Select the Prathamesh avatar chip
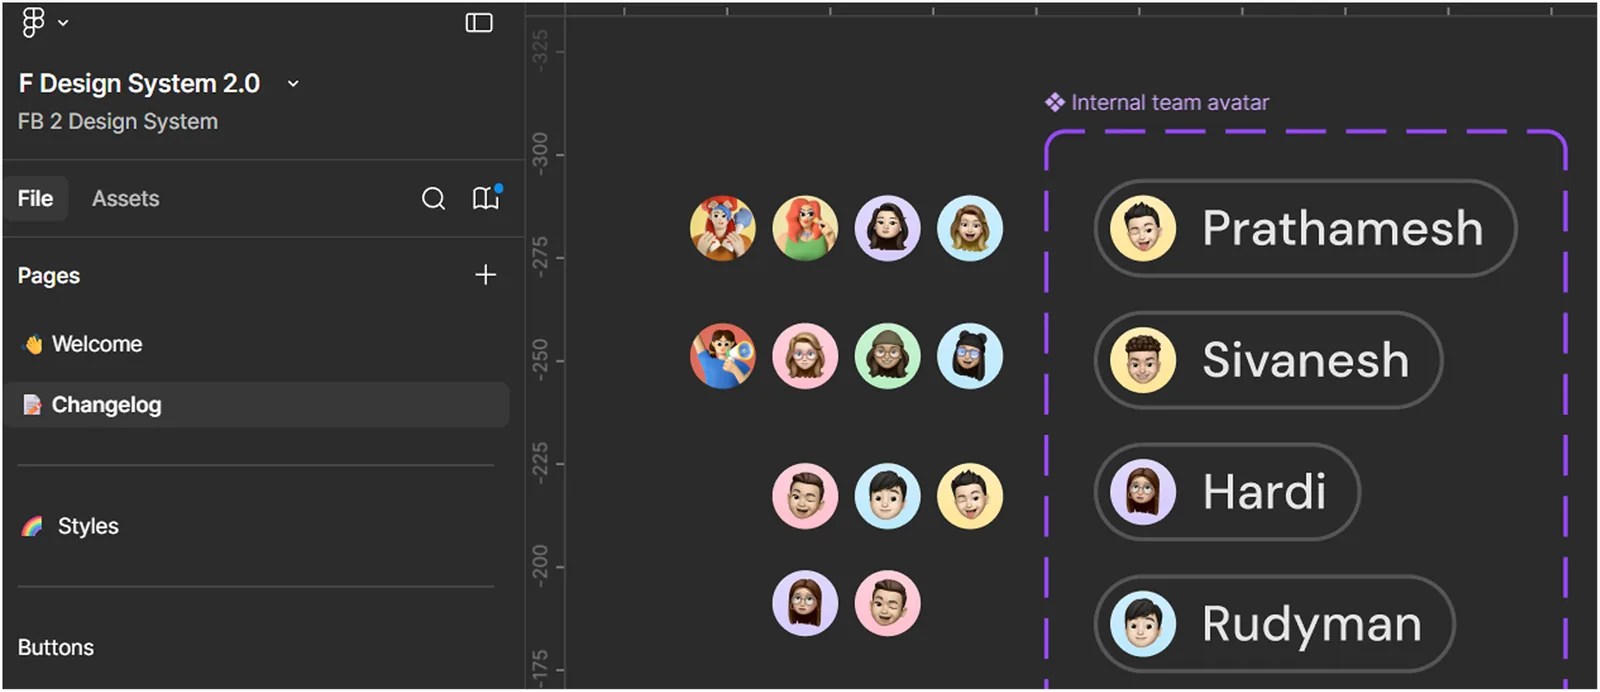The image size is (1600, 692). click(1306, 228)
